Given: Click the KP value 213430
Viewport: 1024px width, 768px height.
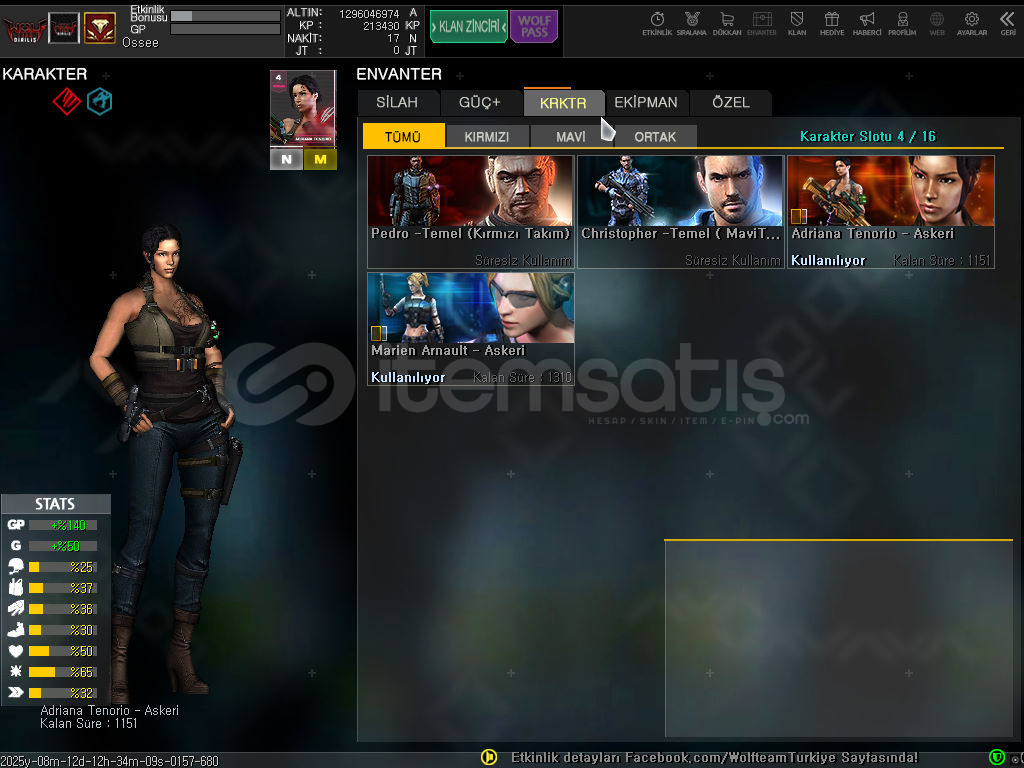Looking at the screenshot, I should click(381, 26).
